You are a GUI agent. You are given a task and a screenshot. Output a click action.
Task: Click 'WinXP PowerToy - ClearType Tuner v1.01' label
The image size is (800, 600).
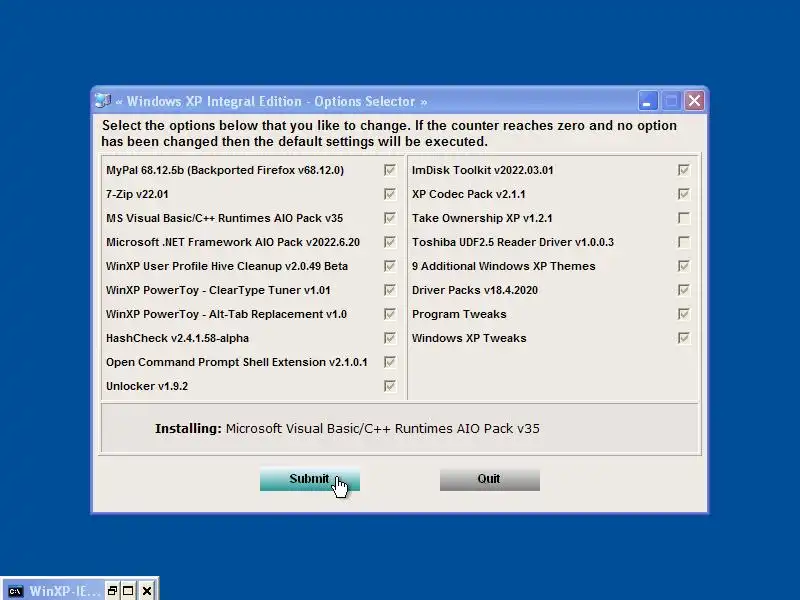tap(218, 290)
